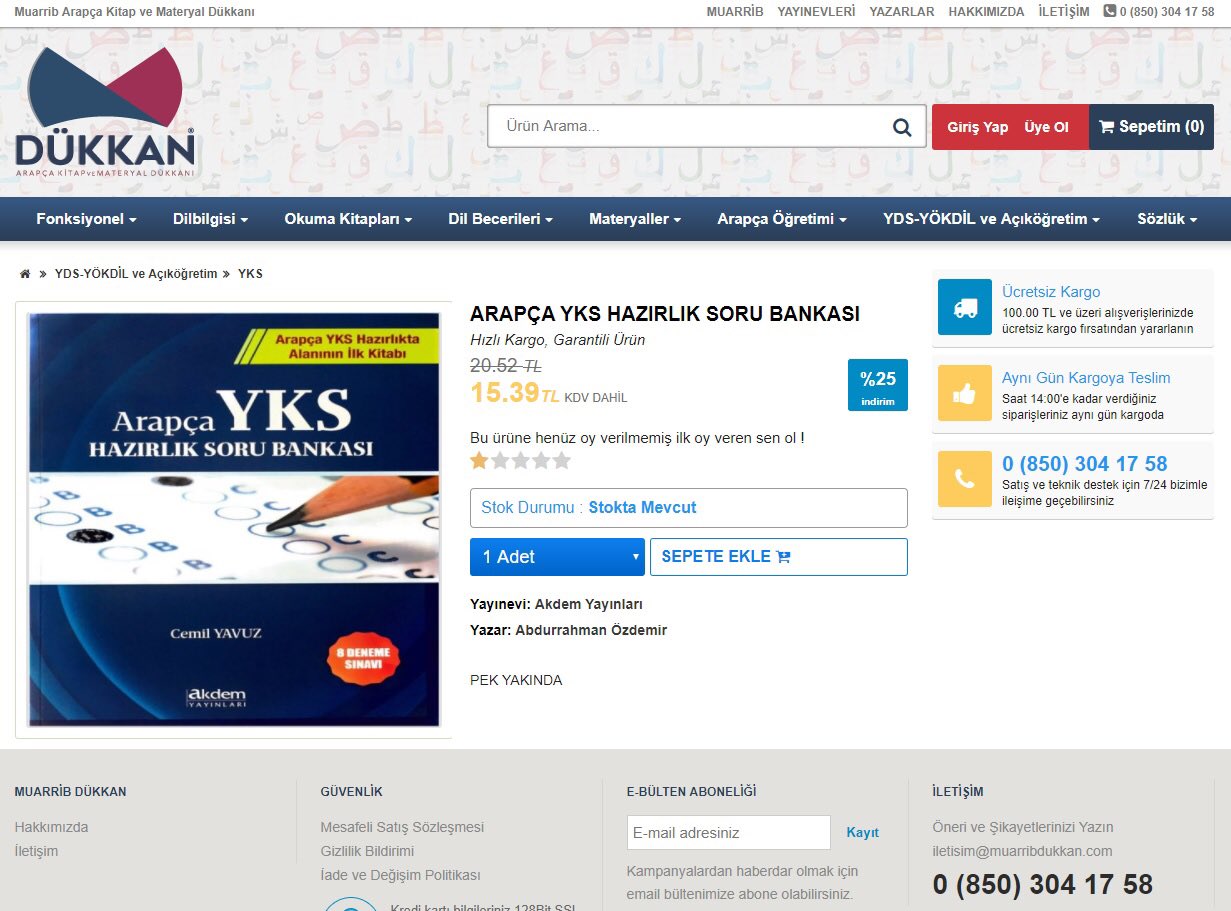The height and width of the screenshot is (911, 1231).
Task: Rate the product three stars
Action: click(520, 460)
